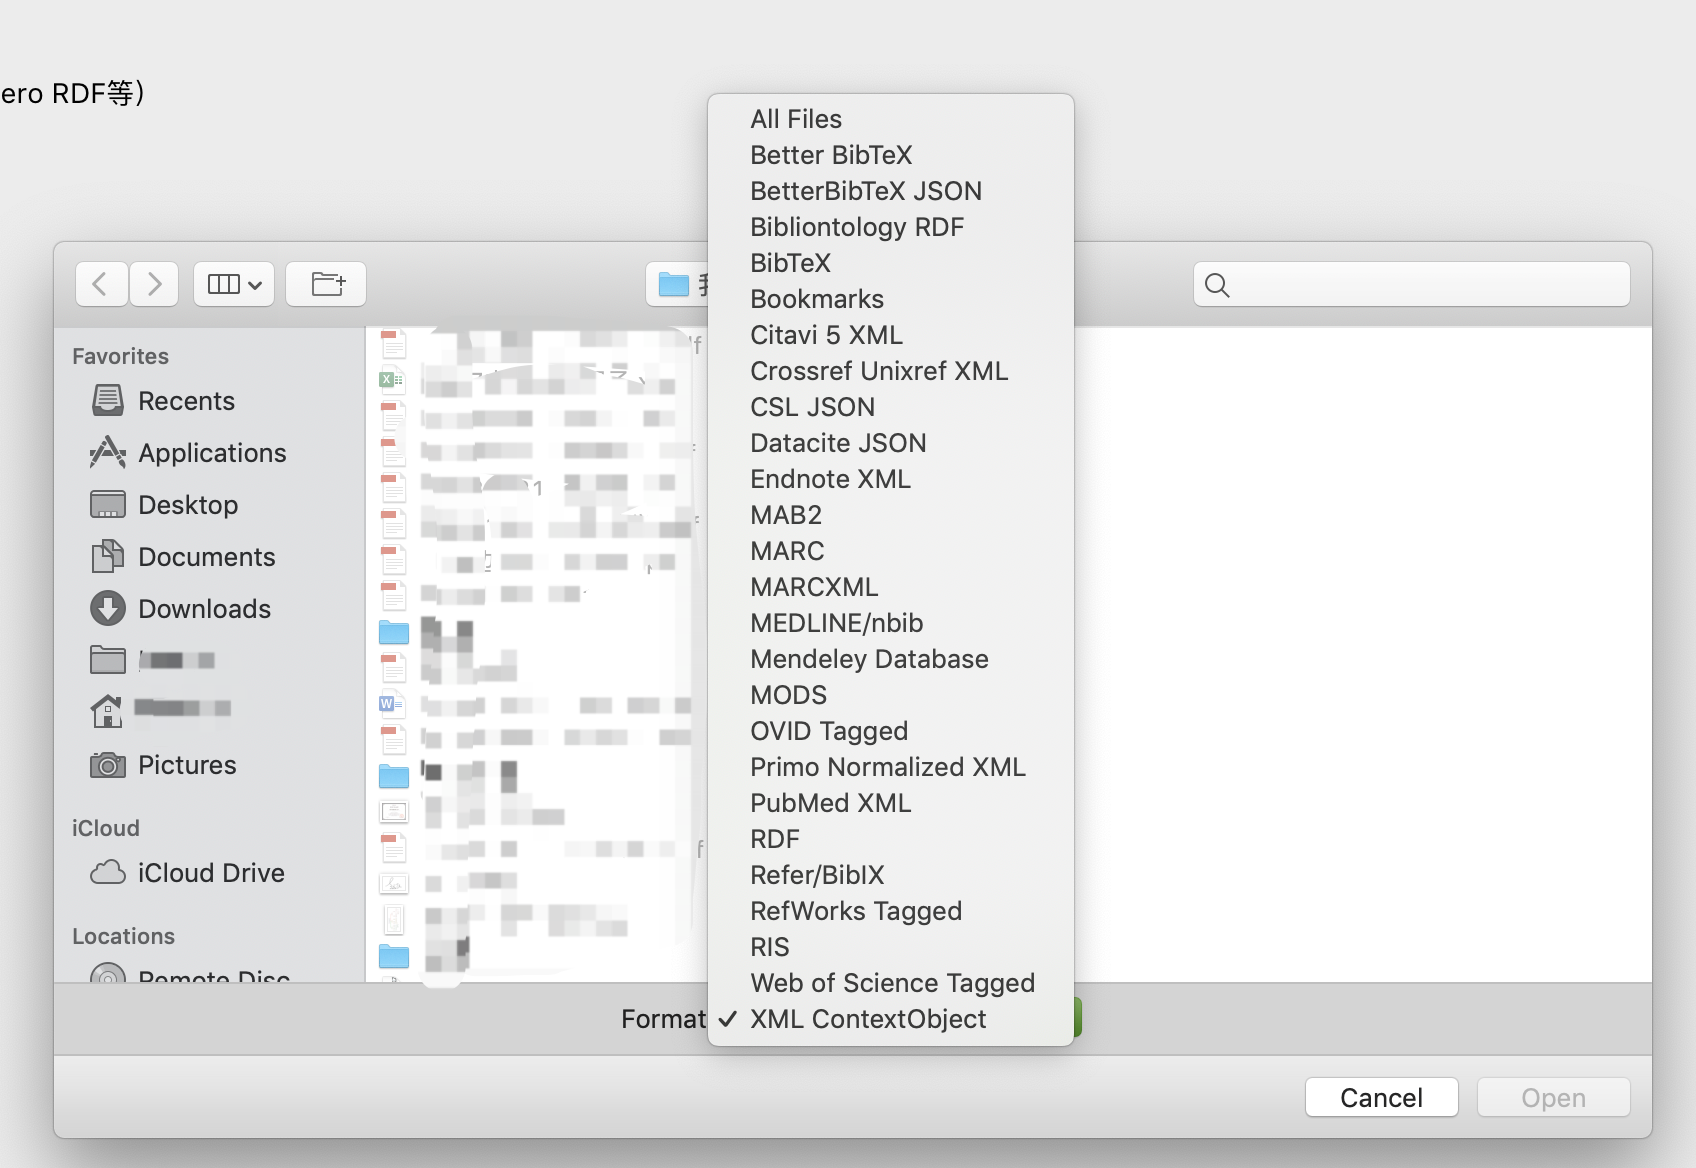Choose RefWorks Tagged format
This screenshot has width=1696, height=1168.
coord(891,911)
